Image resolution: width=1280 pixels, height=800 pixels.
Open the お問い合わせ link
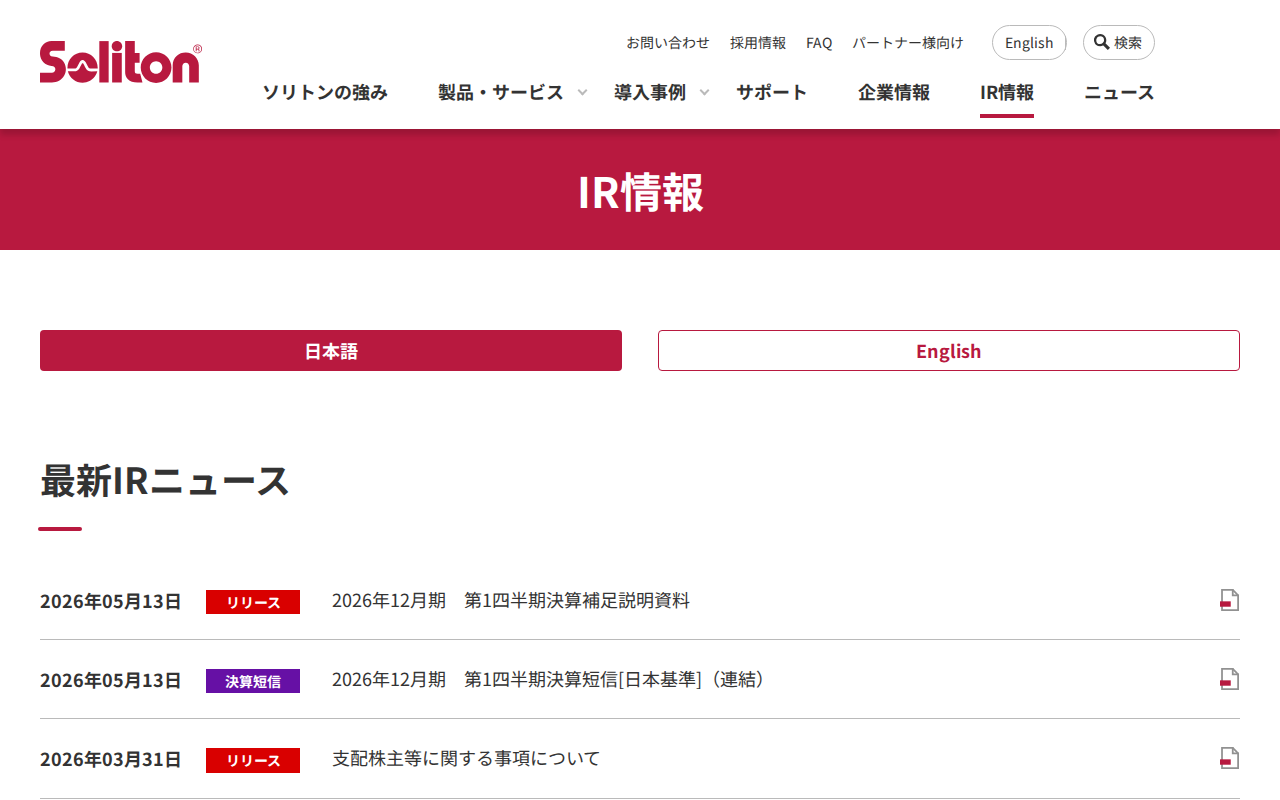668,43
